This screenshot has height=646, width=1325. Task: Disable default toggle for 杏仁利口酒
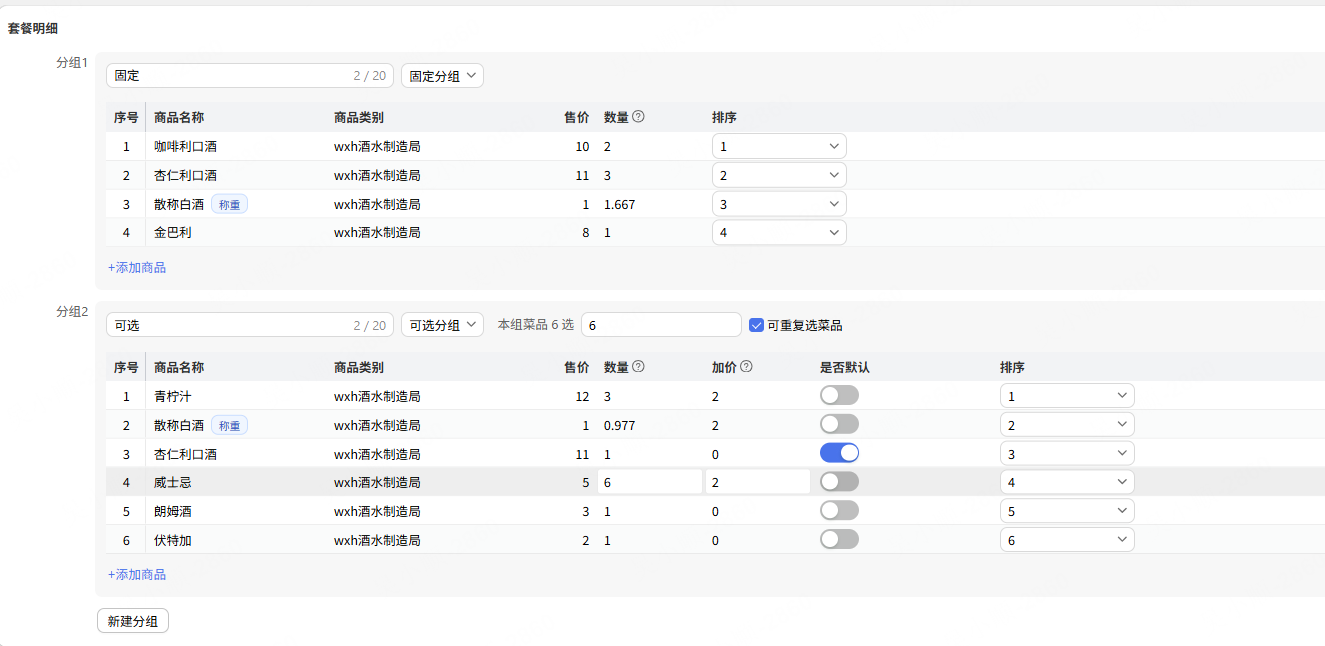point(839,453)
